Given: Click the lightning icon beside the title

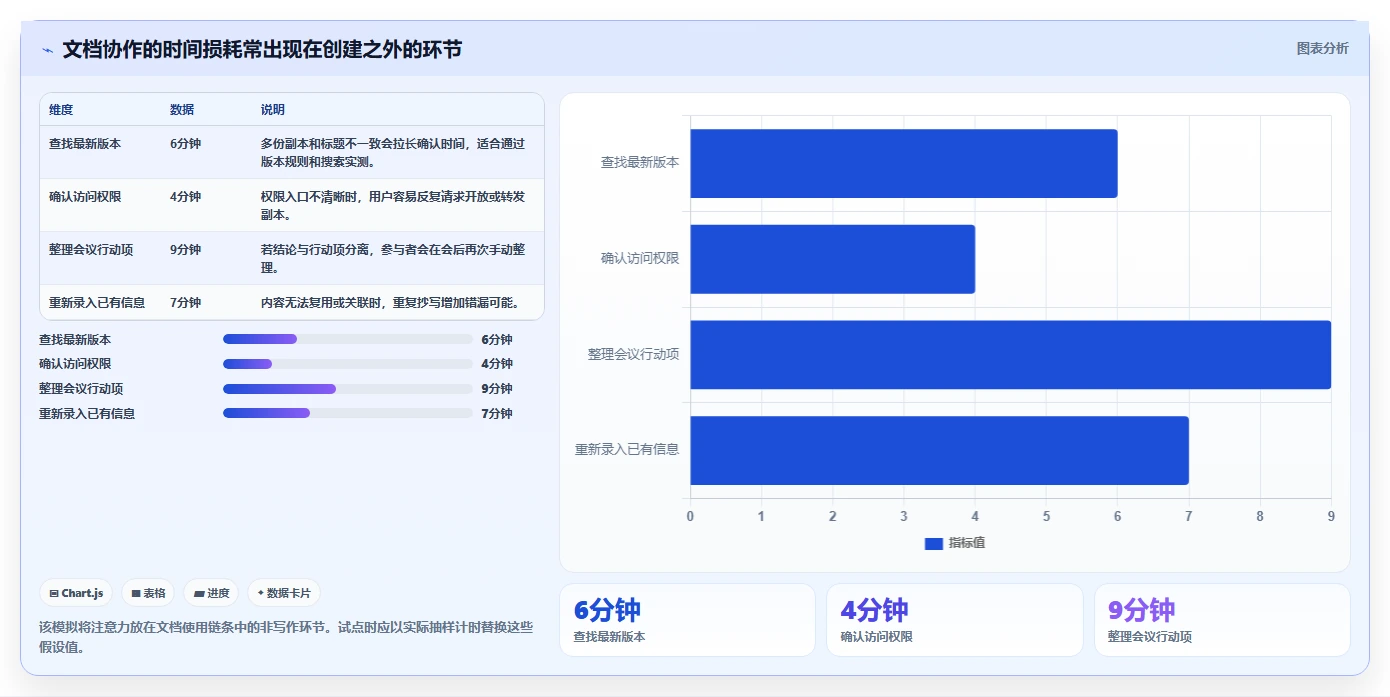Looking at the screenshot, I should [x=48, y=50].
